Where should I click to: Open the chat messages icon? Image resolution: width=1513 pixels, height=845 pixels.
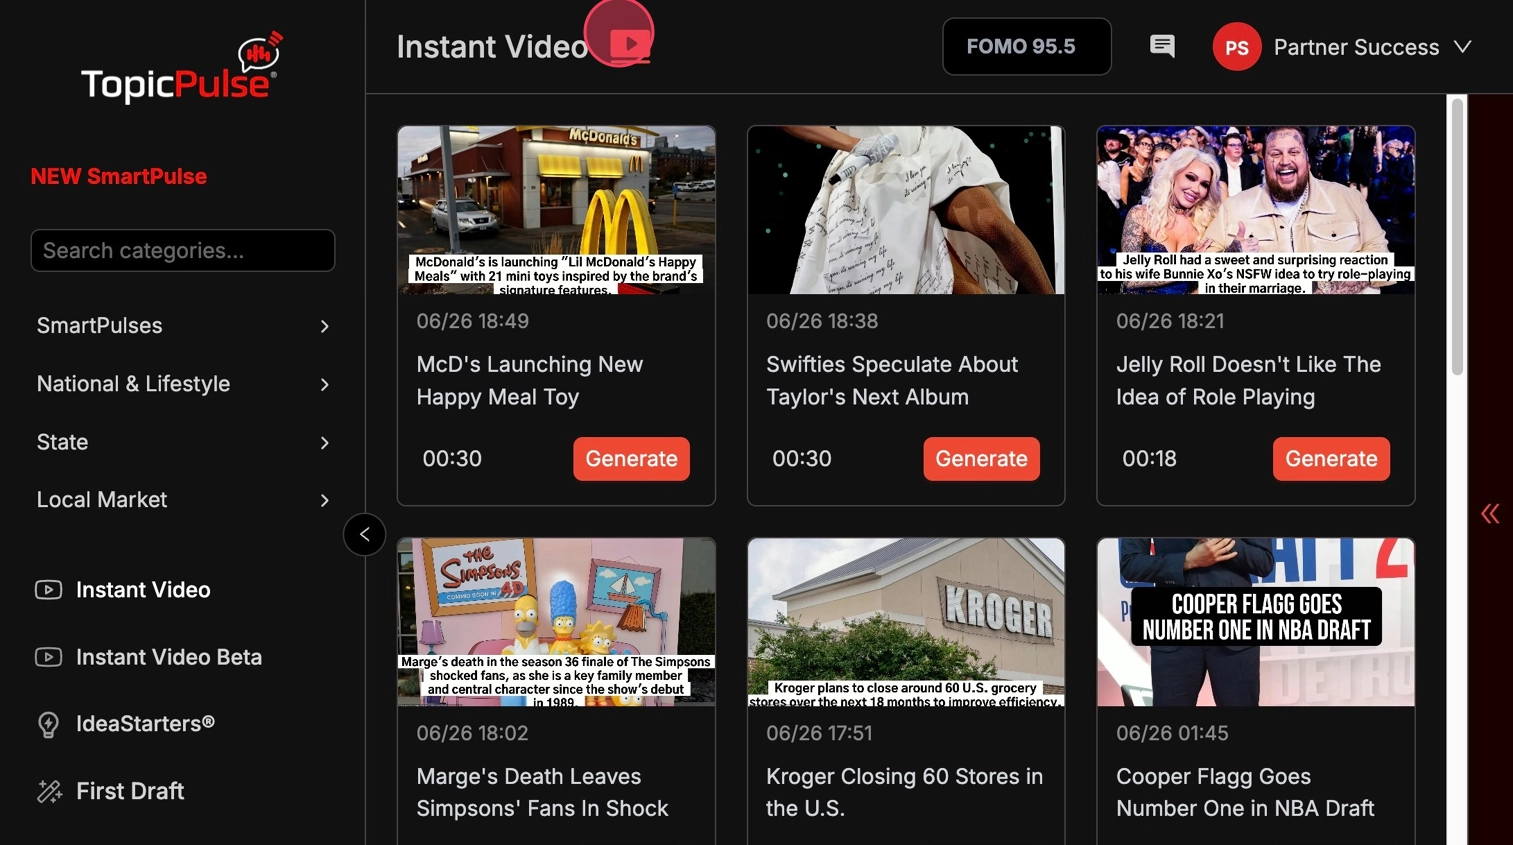click(x=1162, y=46)
